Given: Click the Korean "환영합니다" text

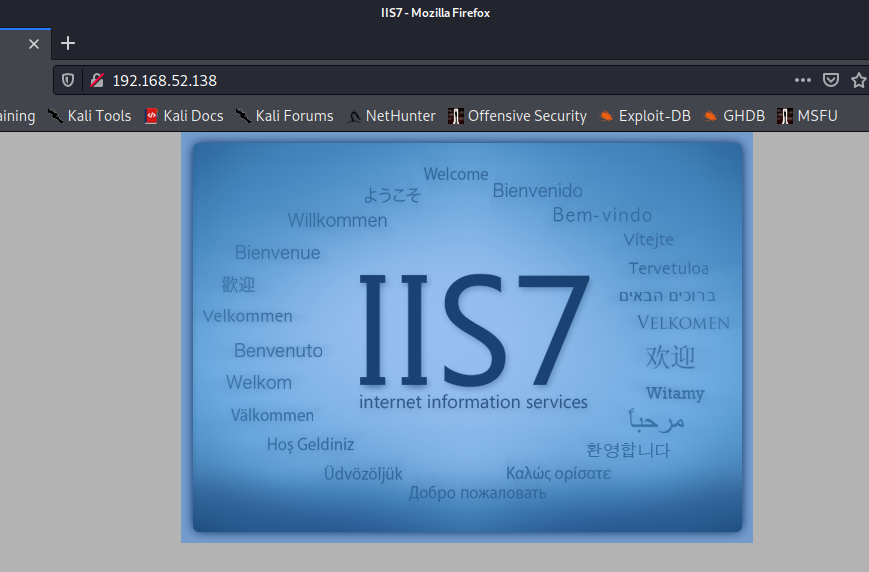Looking at the screenshot, I should pyautogui.click(x=628, y=450).
